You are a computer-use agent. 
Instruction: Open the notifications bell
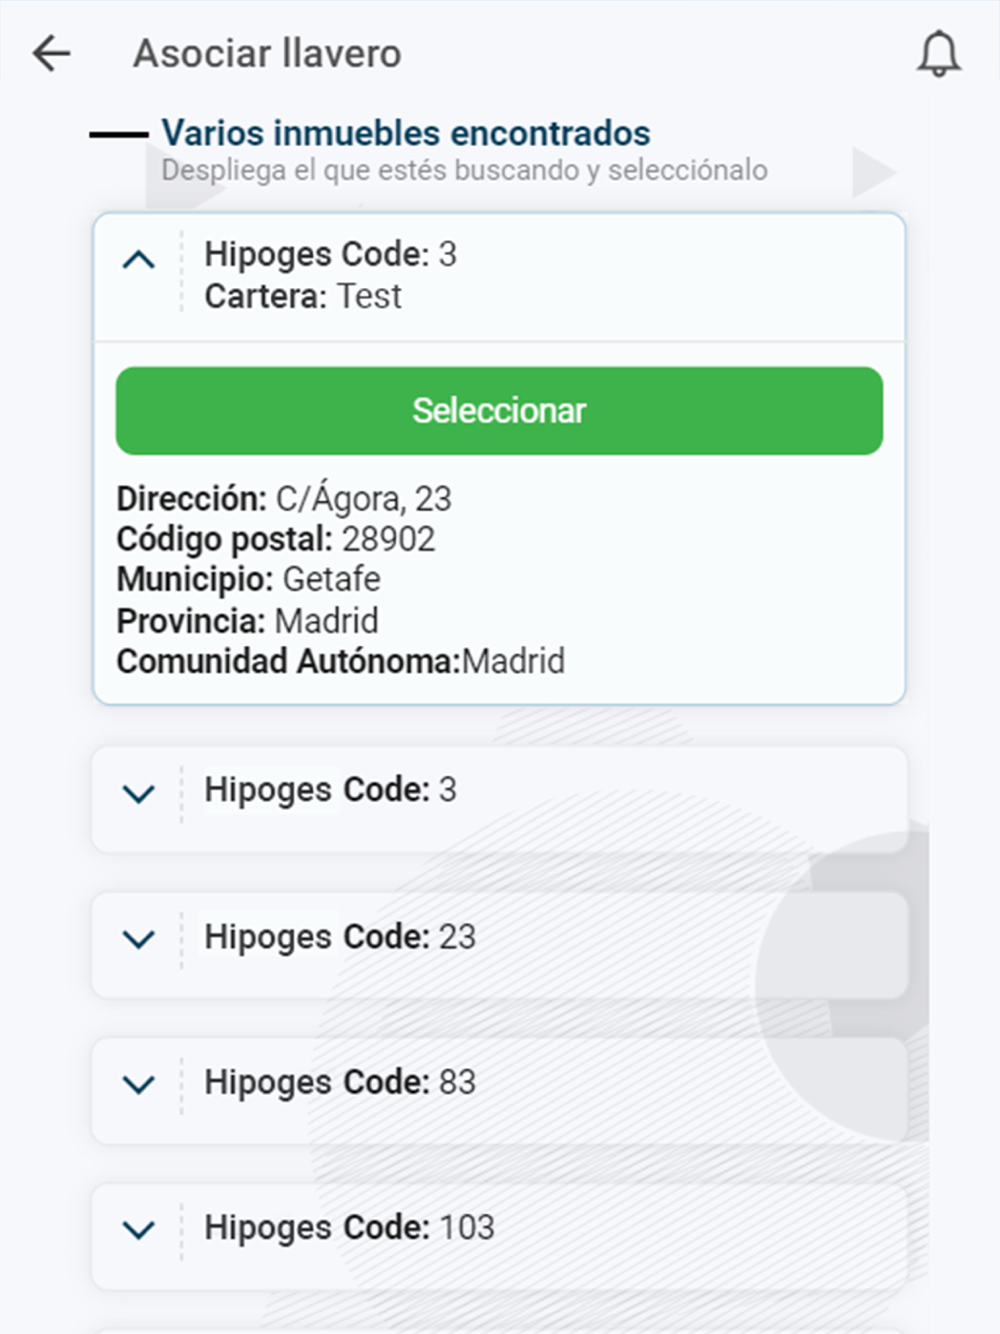tap(939, 54)
